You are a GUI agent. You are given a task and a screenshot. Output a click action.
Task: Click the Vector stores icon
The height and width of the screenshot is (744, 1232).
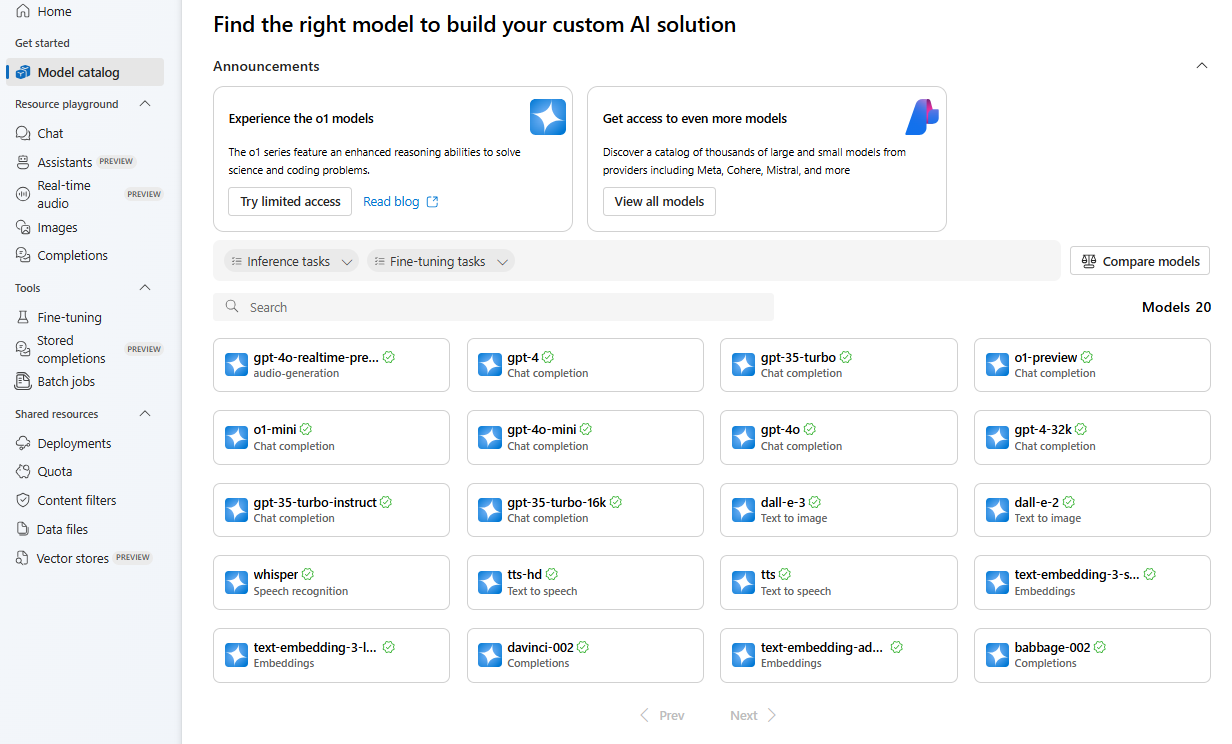click(x=23, y=558)
